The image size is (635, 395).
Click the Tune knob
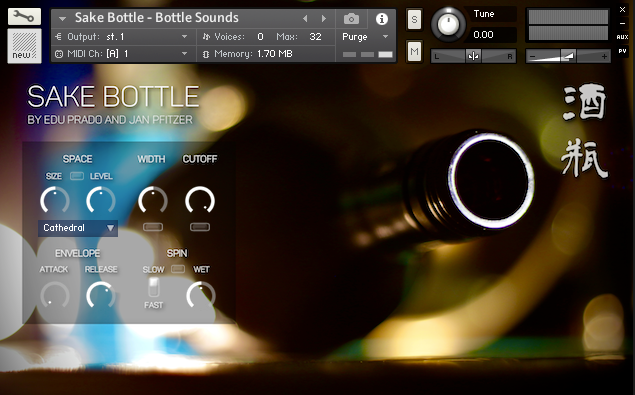(x=448, y=24)
